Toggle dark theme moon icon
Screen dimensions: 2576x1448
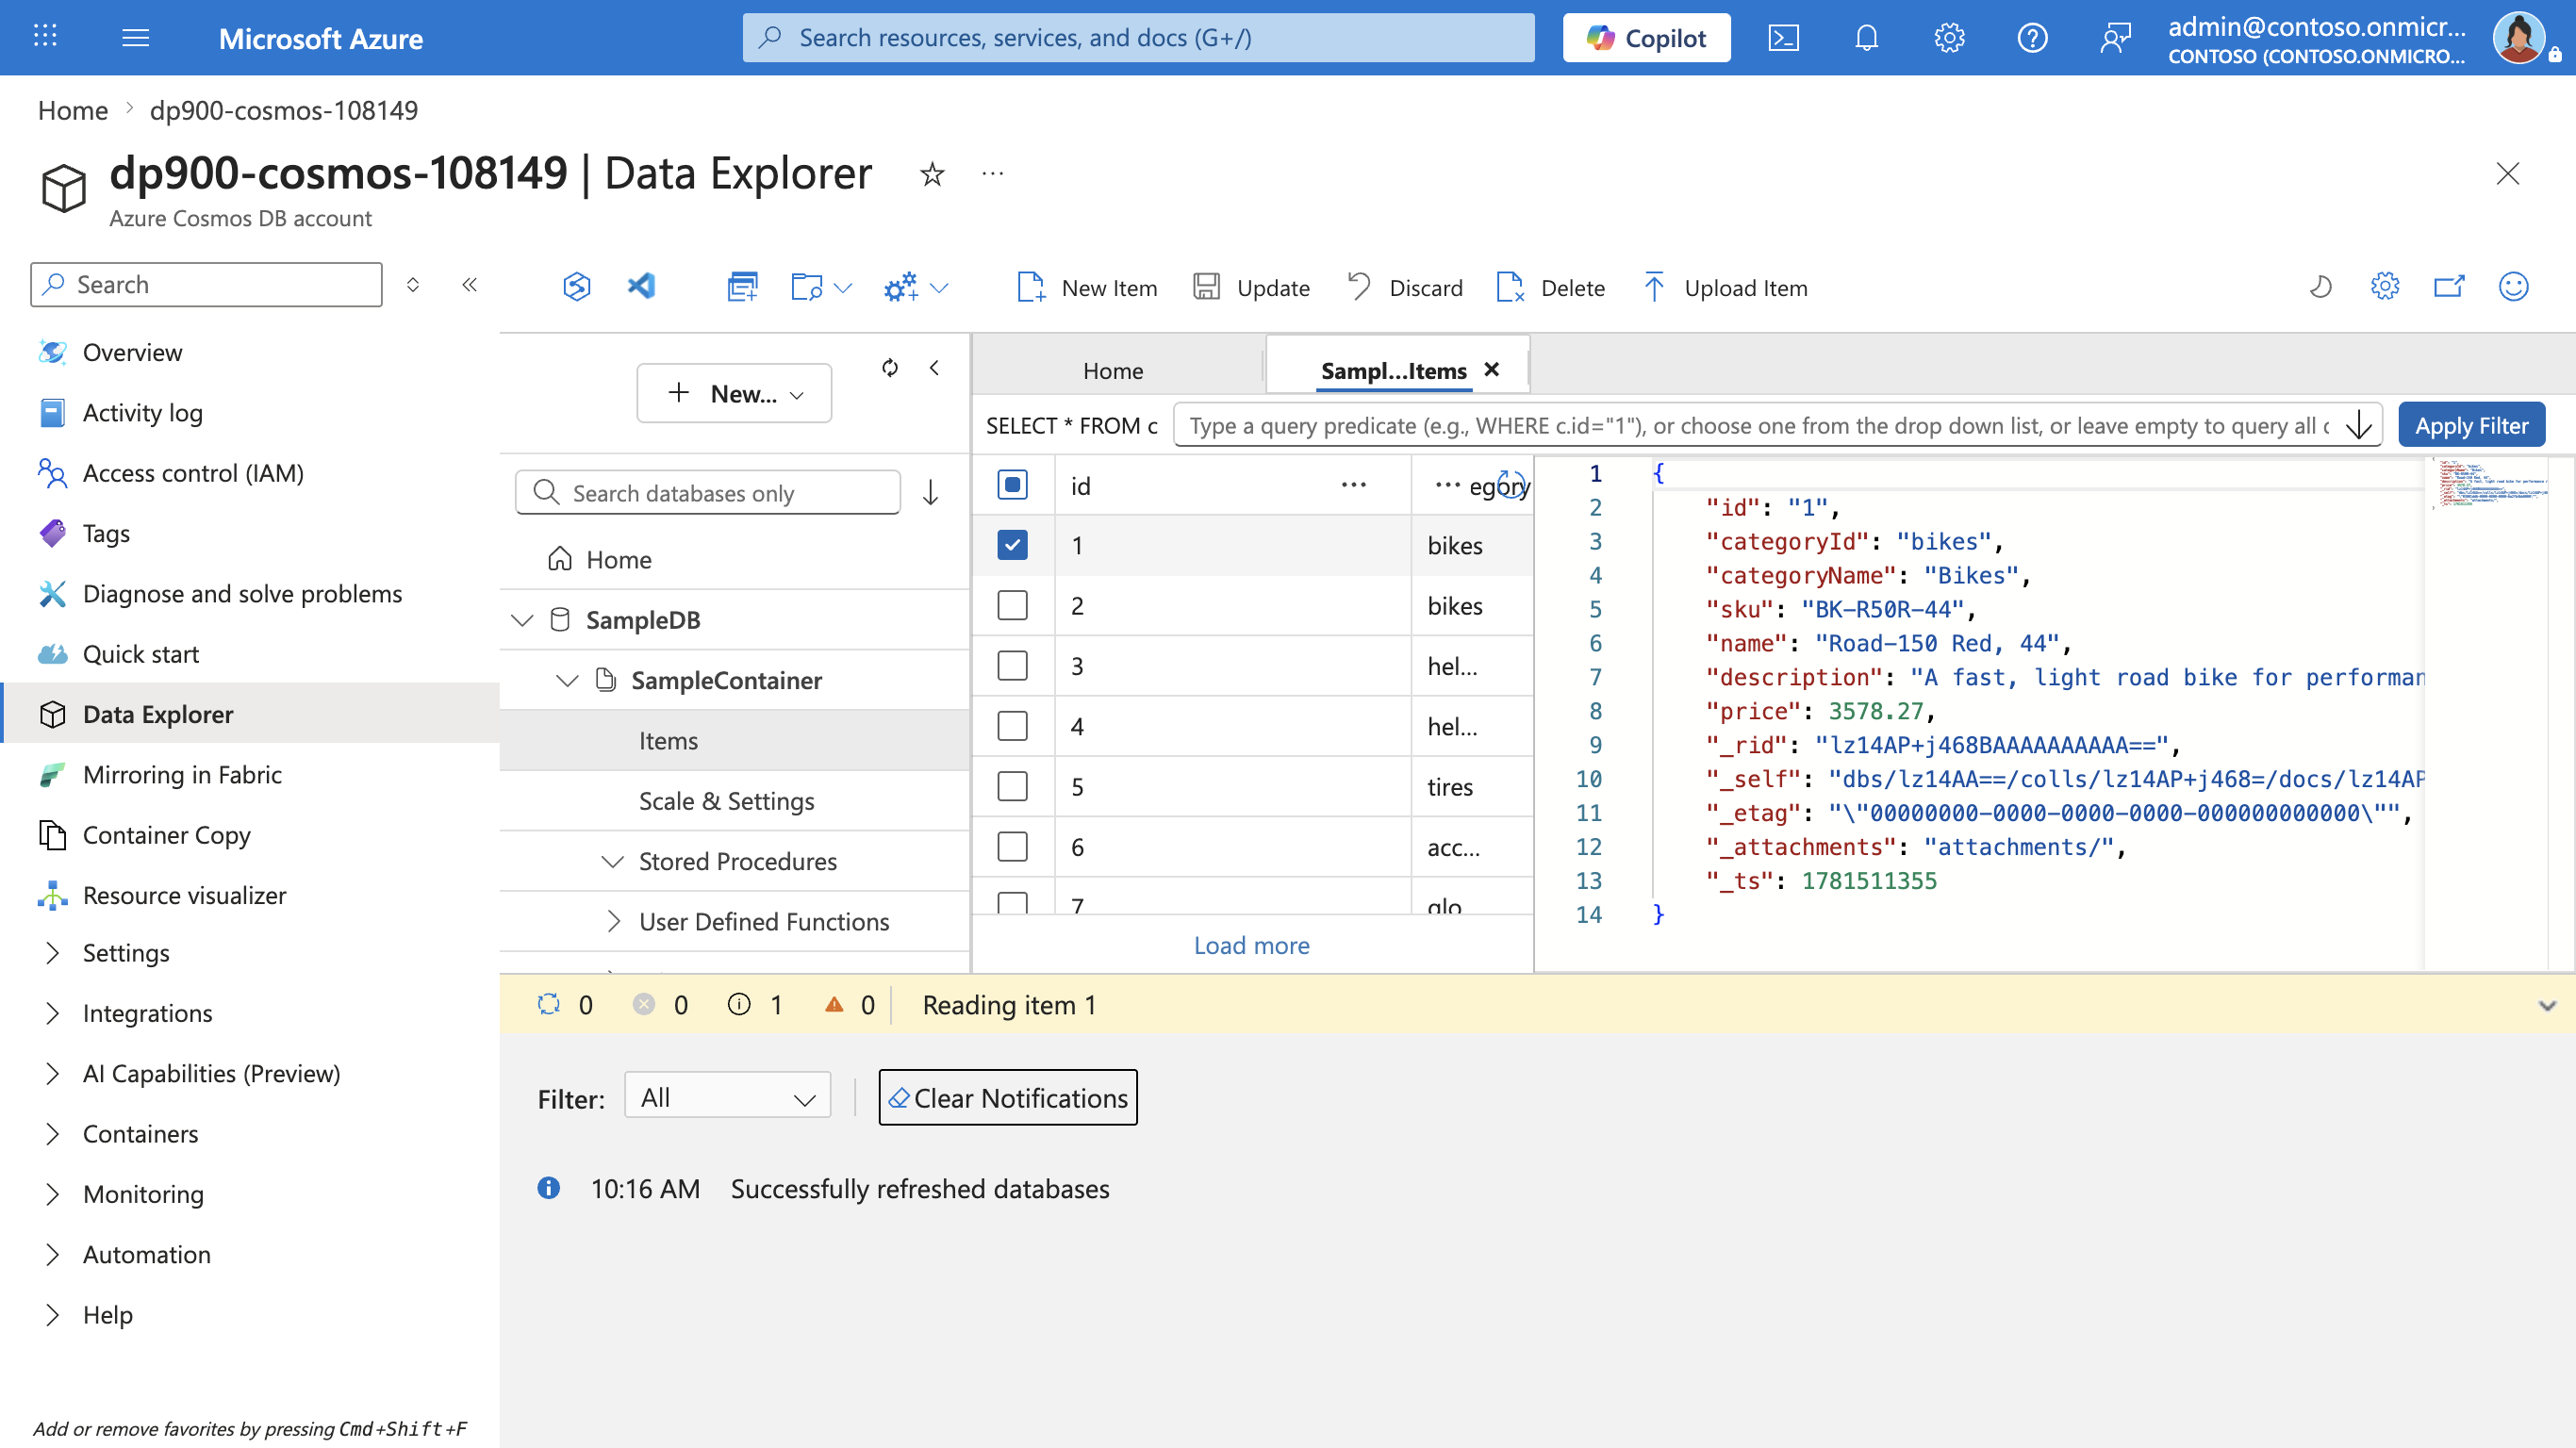(x=2320, y=287)
